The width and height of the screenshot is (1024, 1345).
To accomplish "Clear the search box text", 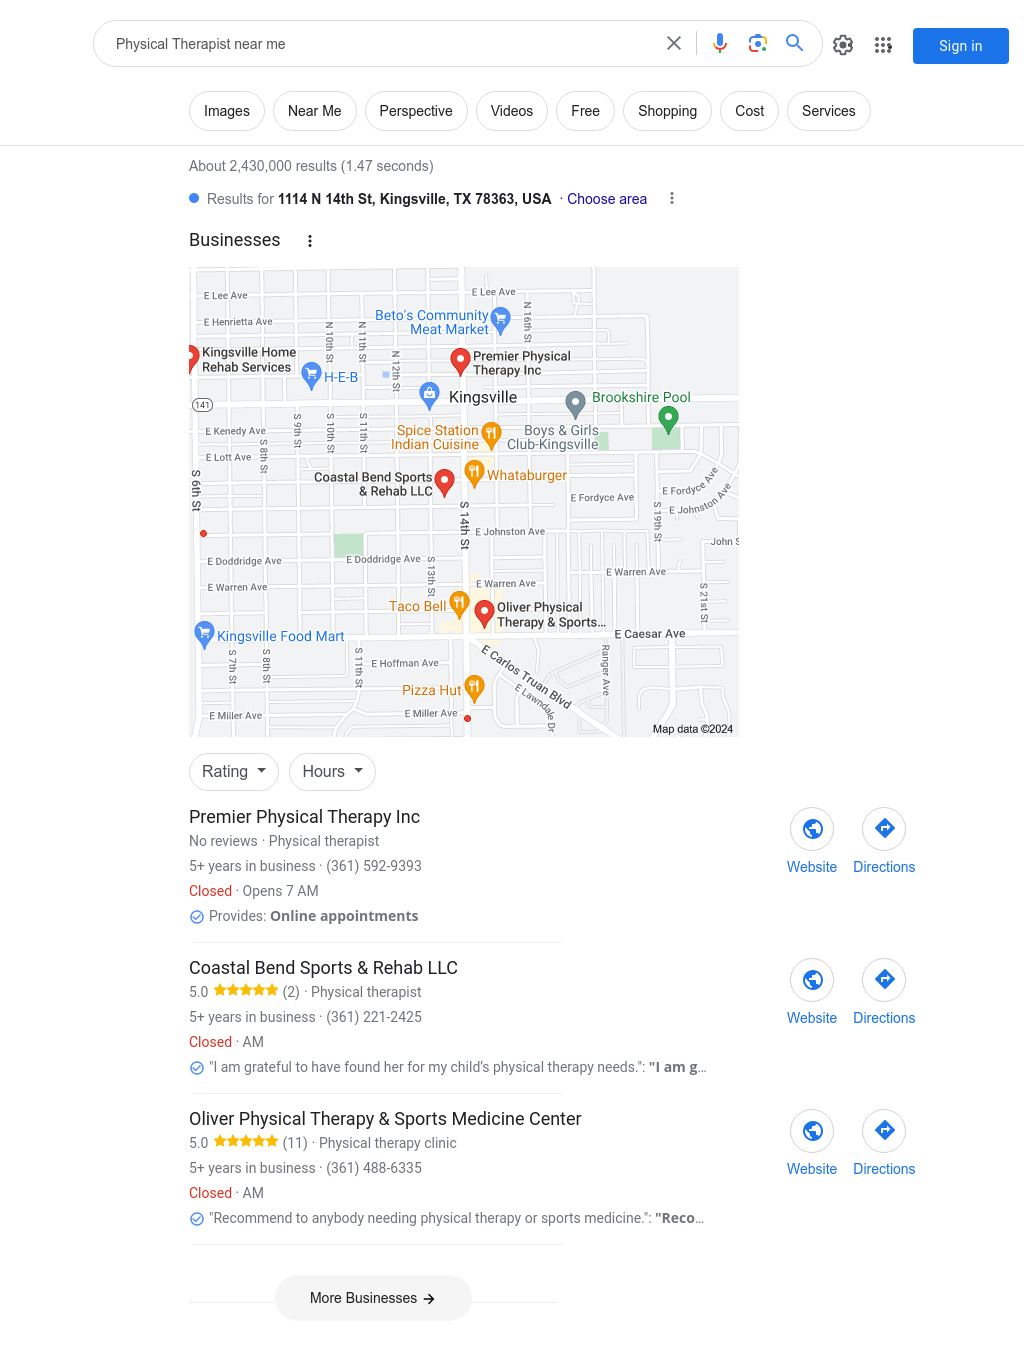I will tap(674, 43).
